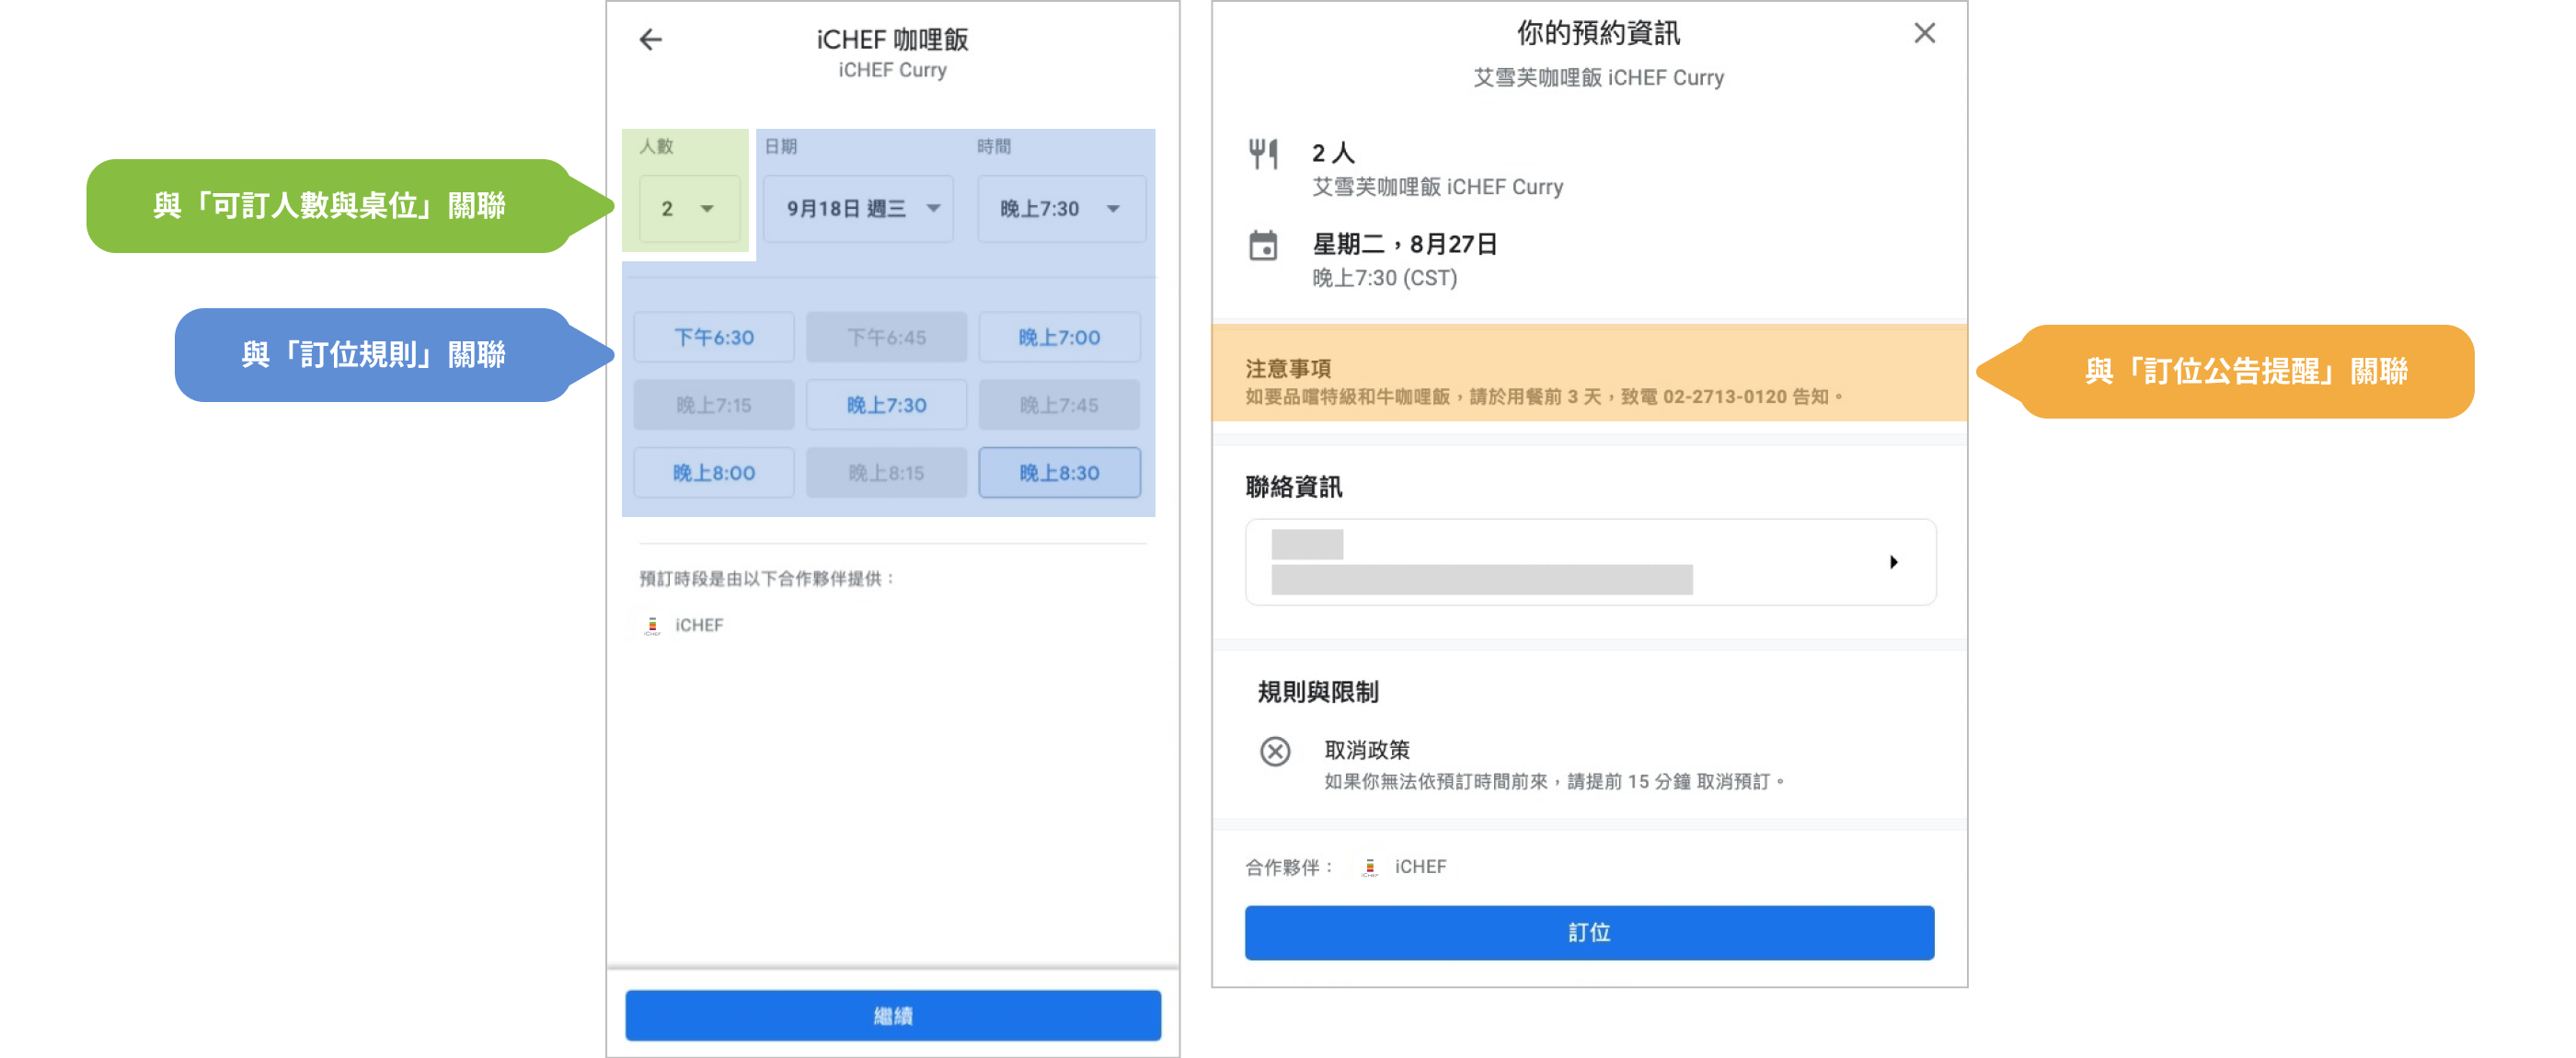Select the 下午6:30 time slot

pyautogui.click(x=714, y=338)
